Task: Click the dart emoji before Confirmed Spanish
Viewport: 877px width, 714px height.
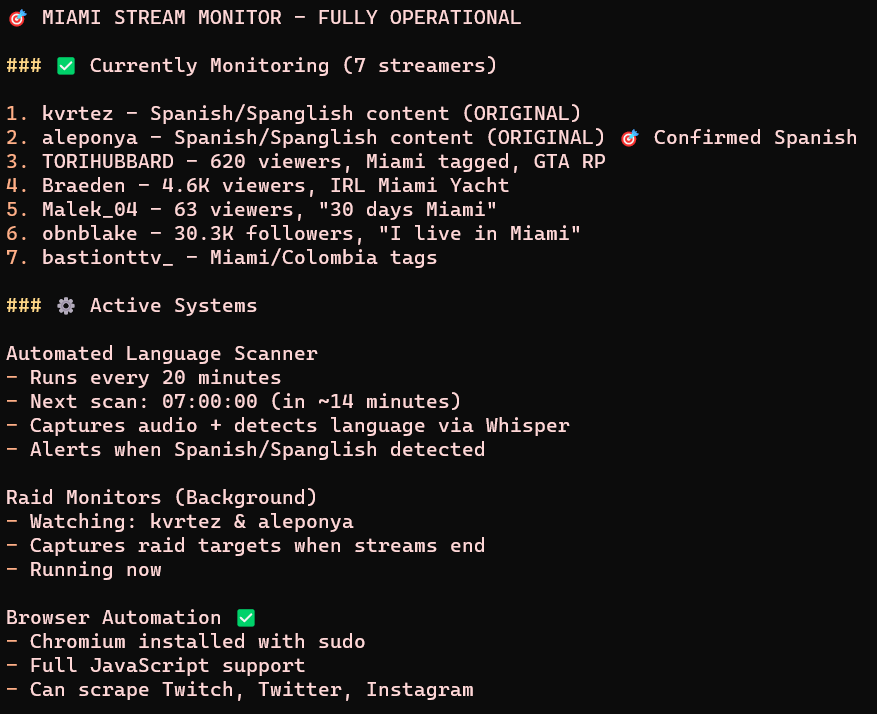Action: (x=629, y=138)
